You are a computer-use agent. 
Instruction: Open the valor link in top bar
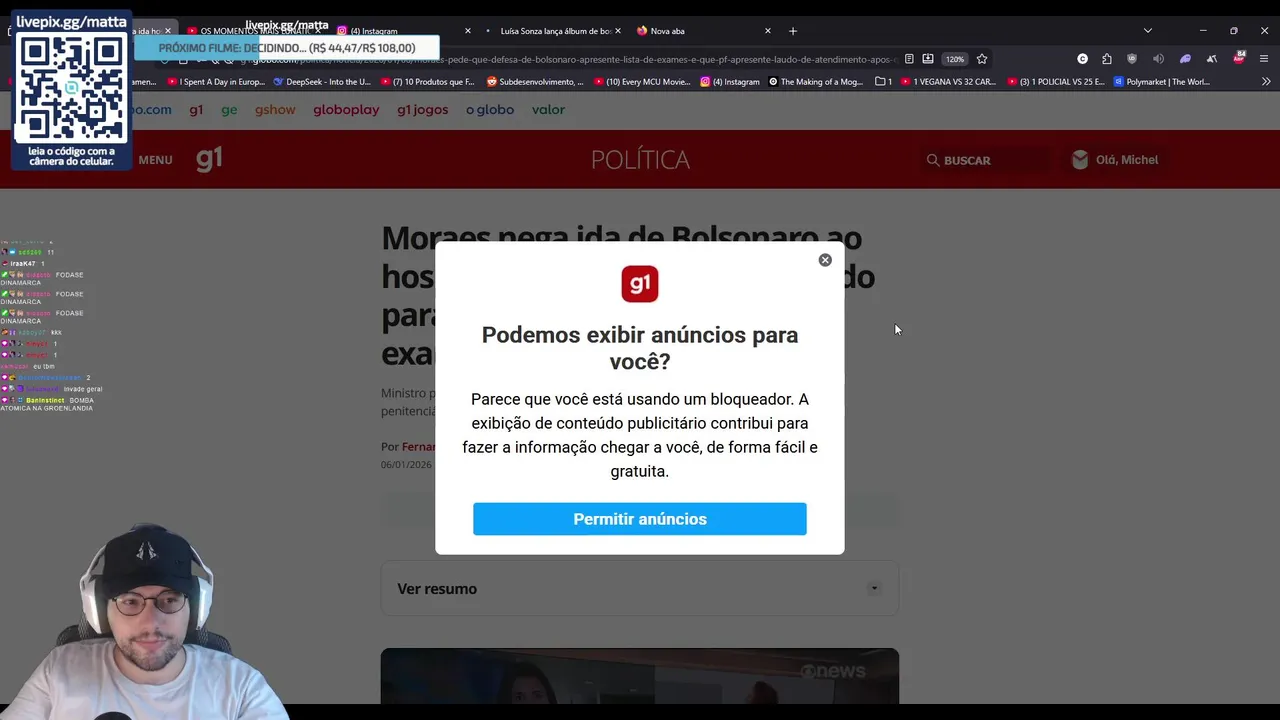pos(548,110)
